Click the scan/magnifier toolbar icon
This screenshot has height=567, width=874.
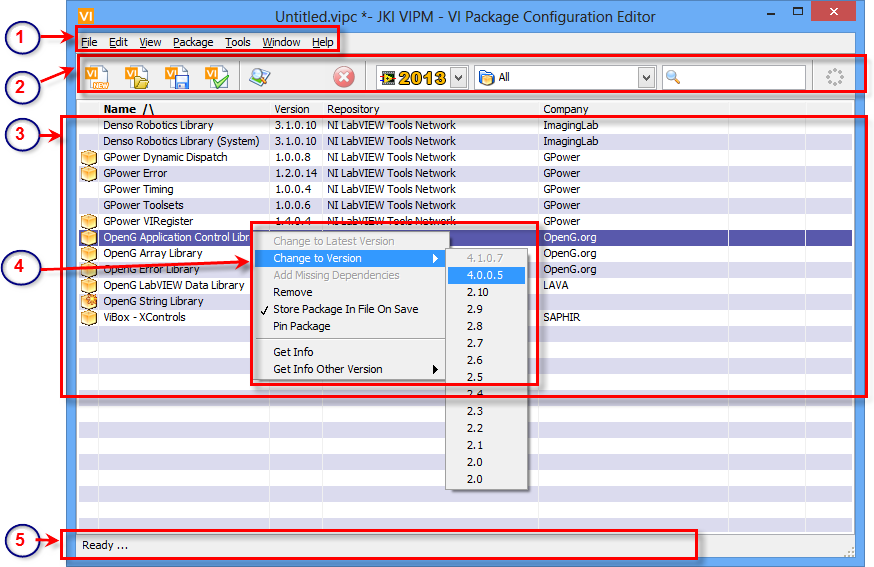pyautogui.click(x=260, y=77)
